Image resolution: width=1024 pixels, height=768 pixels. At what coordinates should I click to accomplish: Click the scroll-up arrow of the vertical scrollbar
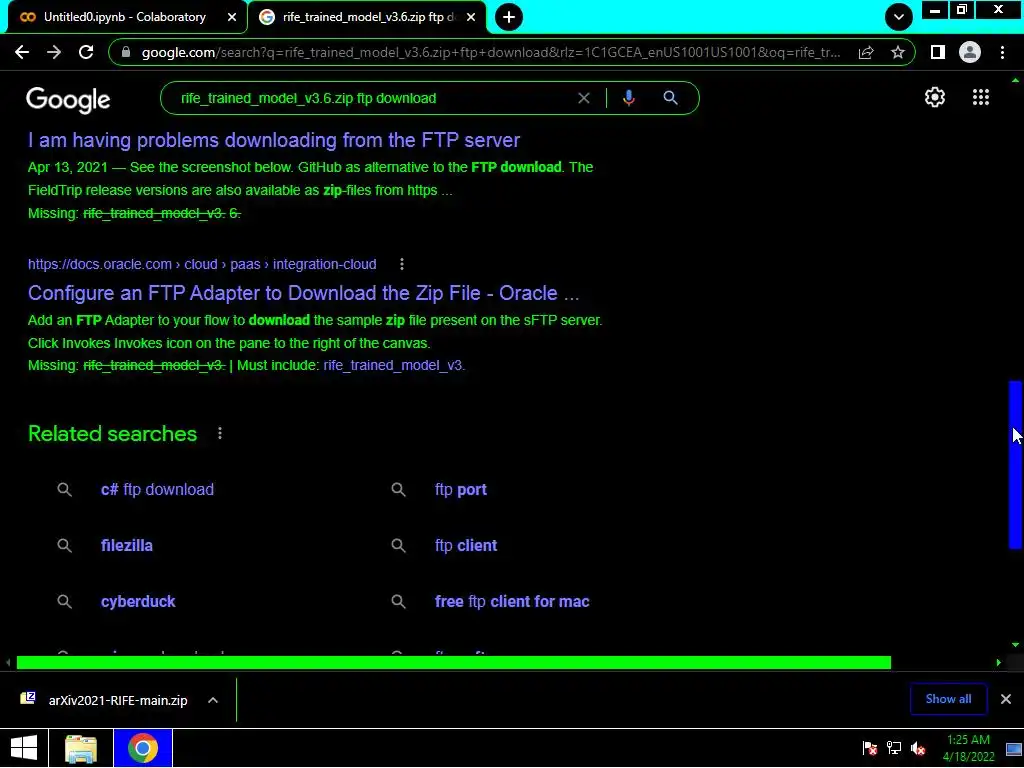click(1015, 80)
